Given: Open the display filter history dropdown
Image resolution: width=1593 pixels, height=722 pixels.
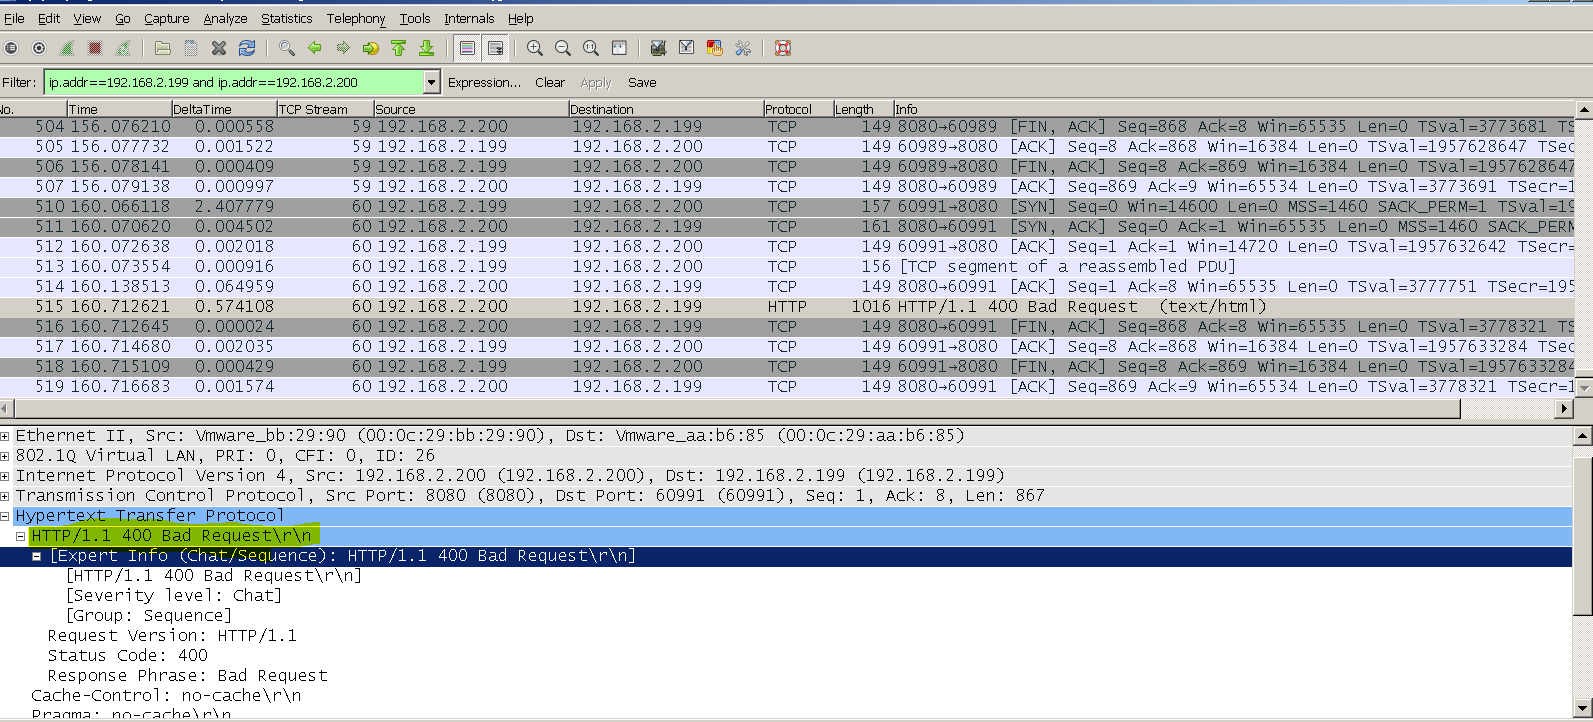Looking at the screenshot, I should [x=432, y=82].
